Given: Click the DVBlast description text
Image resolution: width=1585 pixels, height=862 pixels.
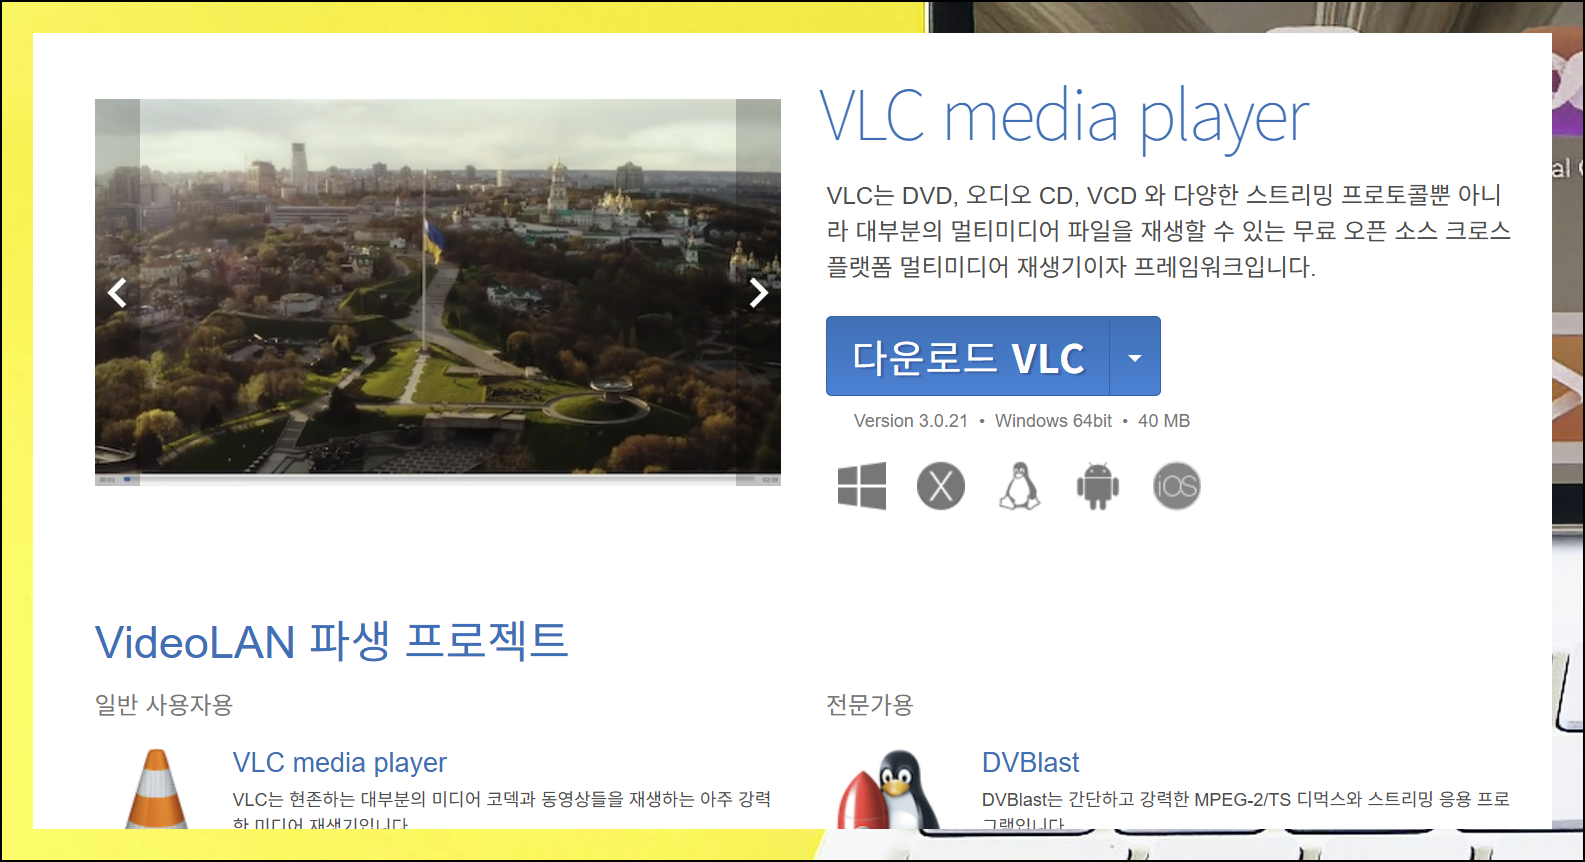Looking at the screenshot, I should click(x=1246, y=809).
